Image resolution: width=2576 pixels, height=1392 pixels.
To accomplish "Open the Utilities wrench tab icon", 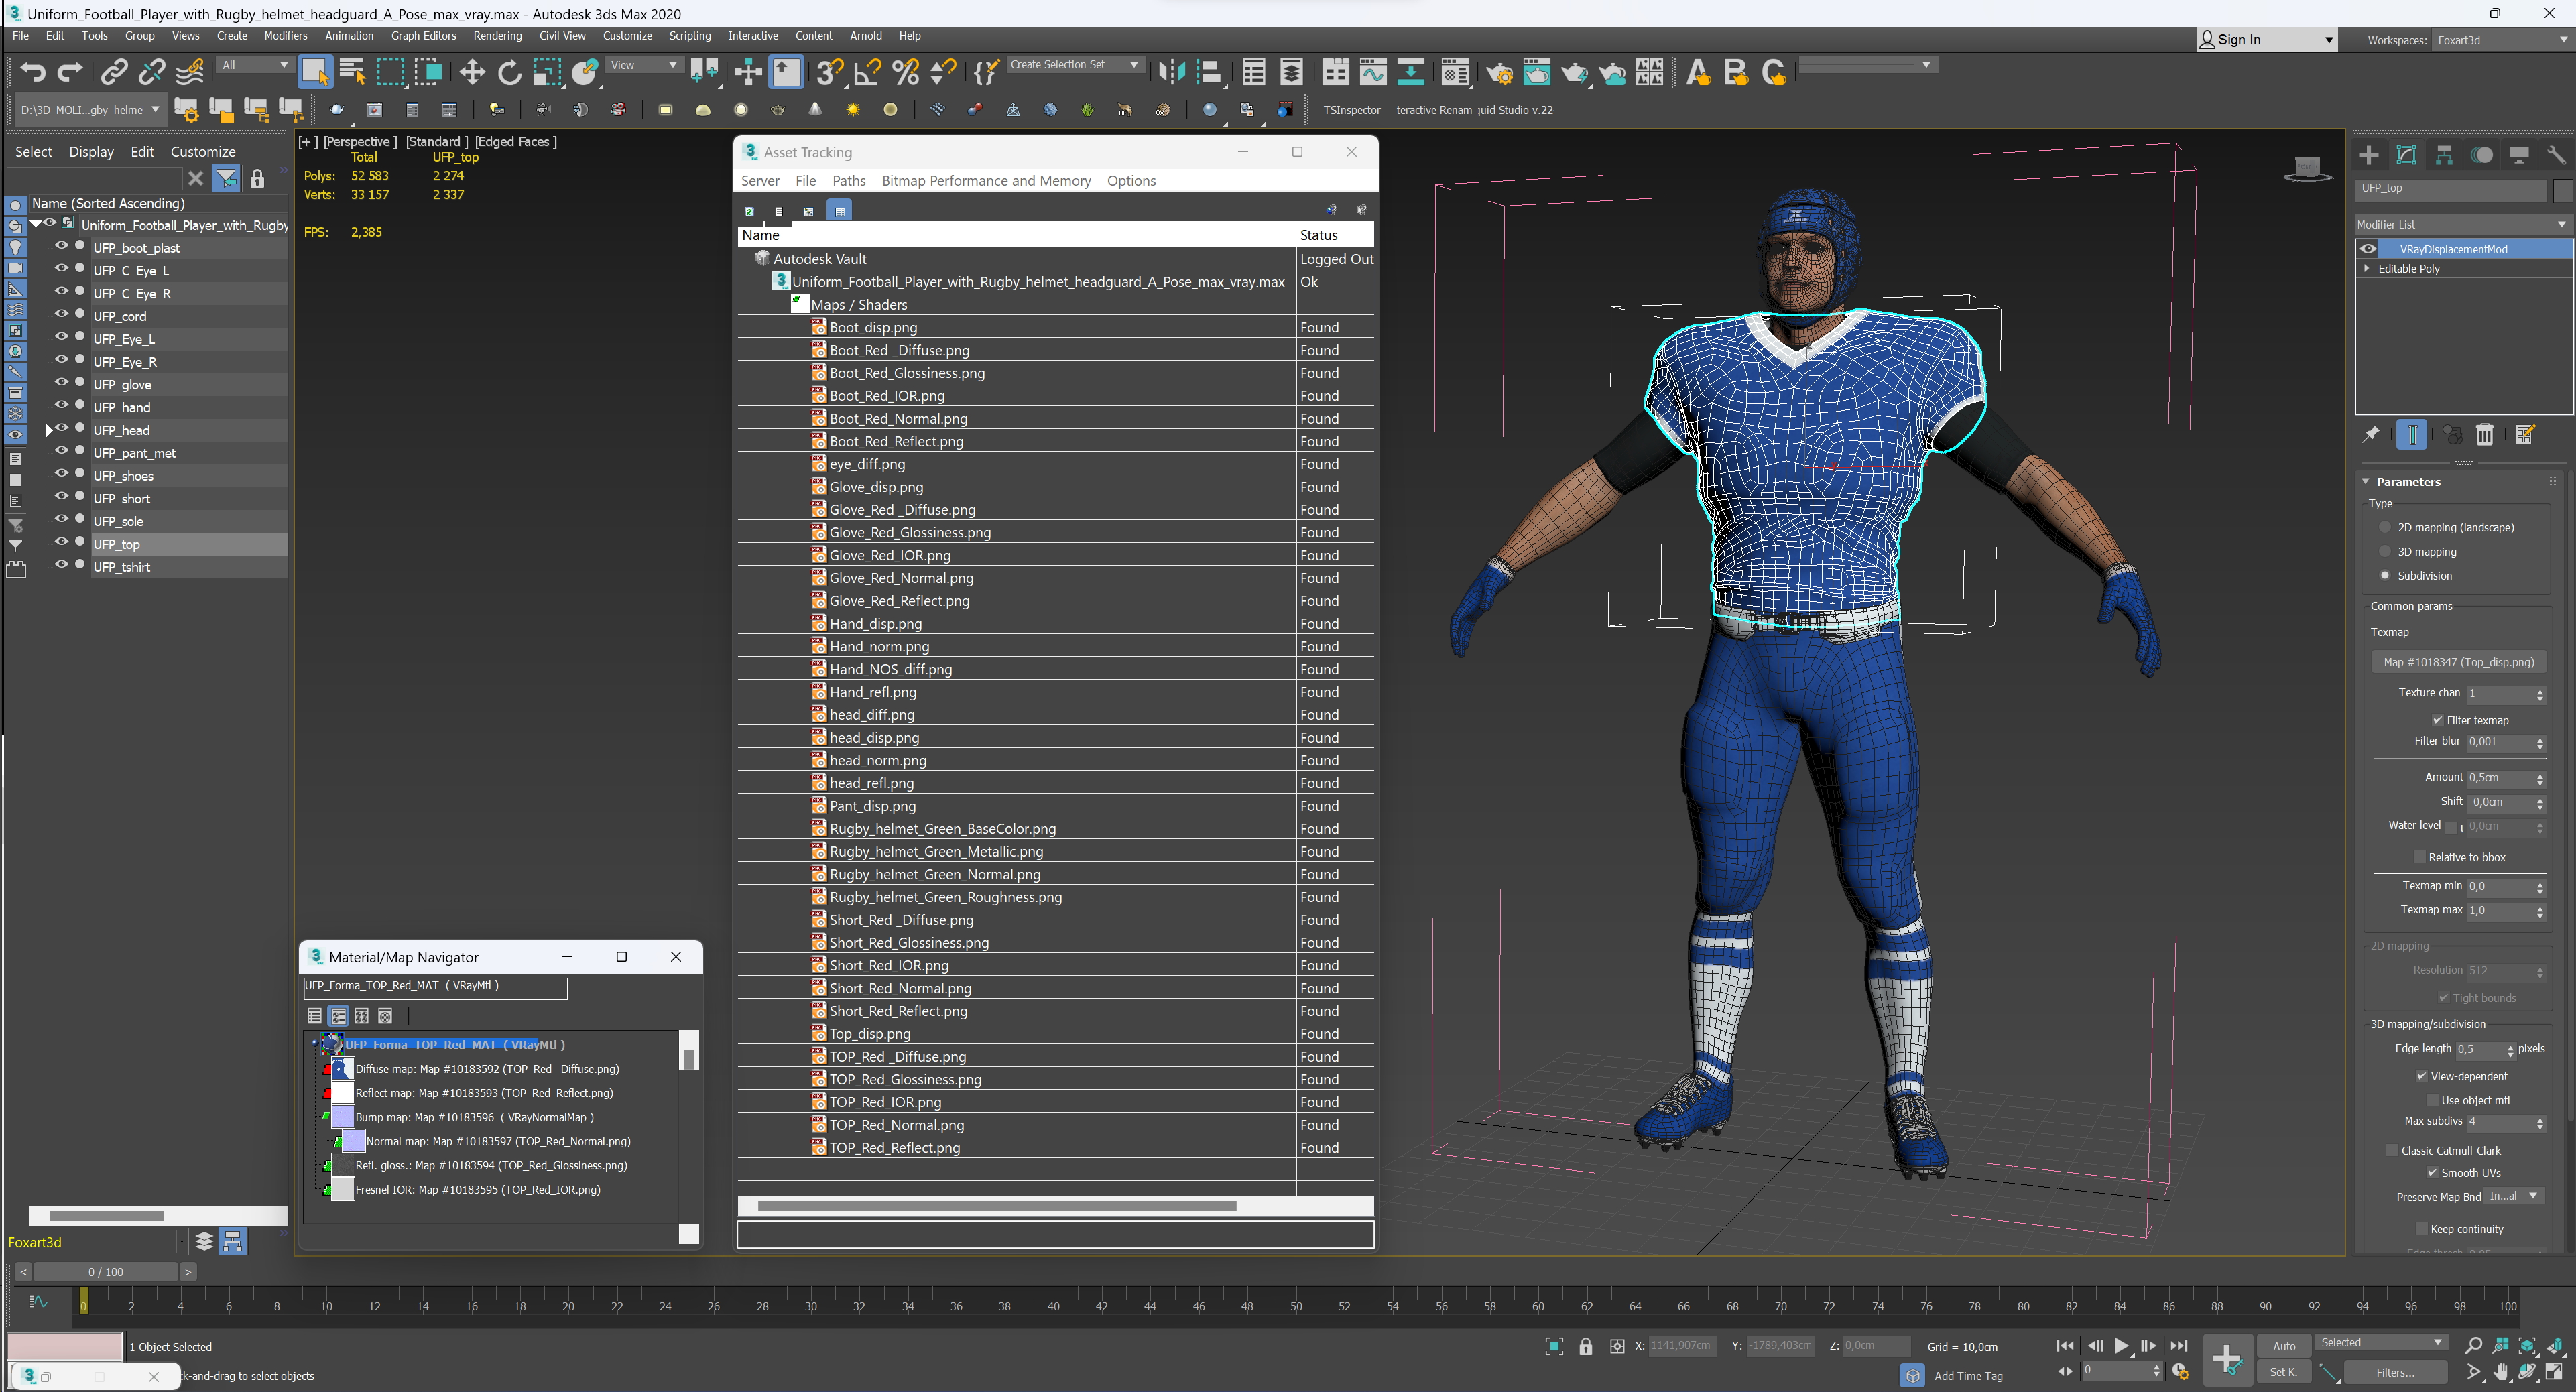I will click(x=2556, y=155).
